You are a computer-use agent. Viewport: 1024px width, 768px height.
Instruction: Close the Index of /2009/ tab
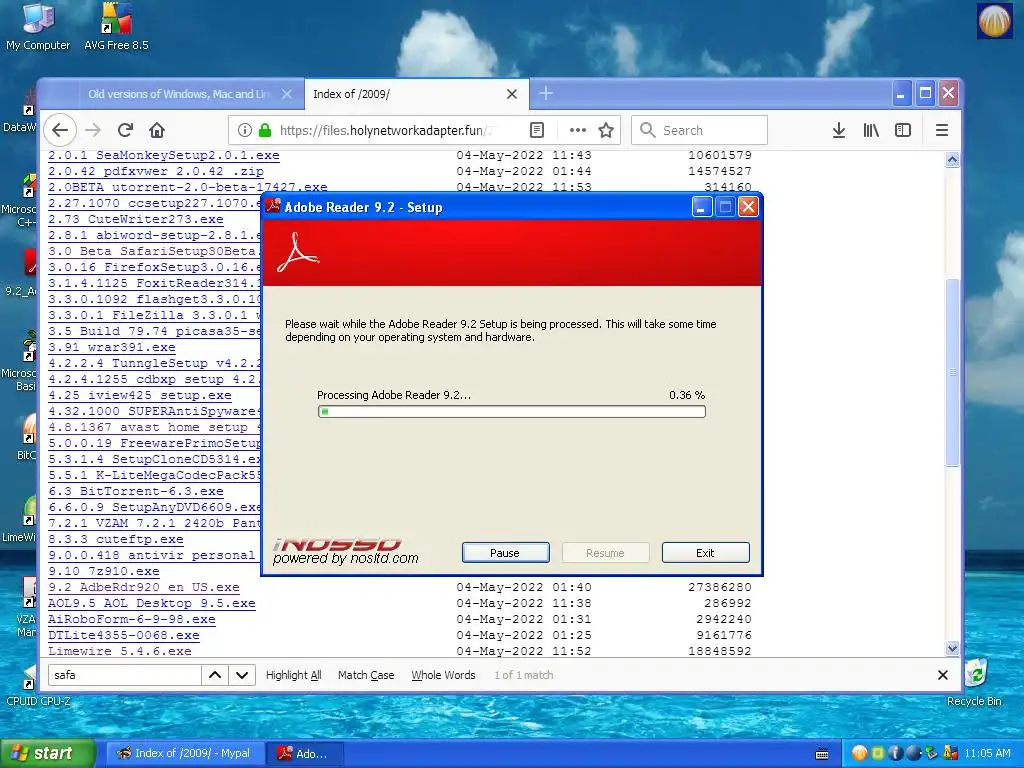pos(512,94)
